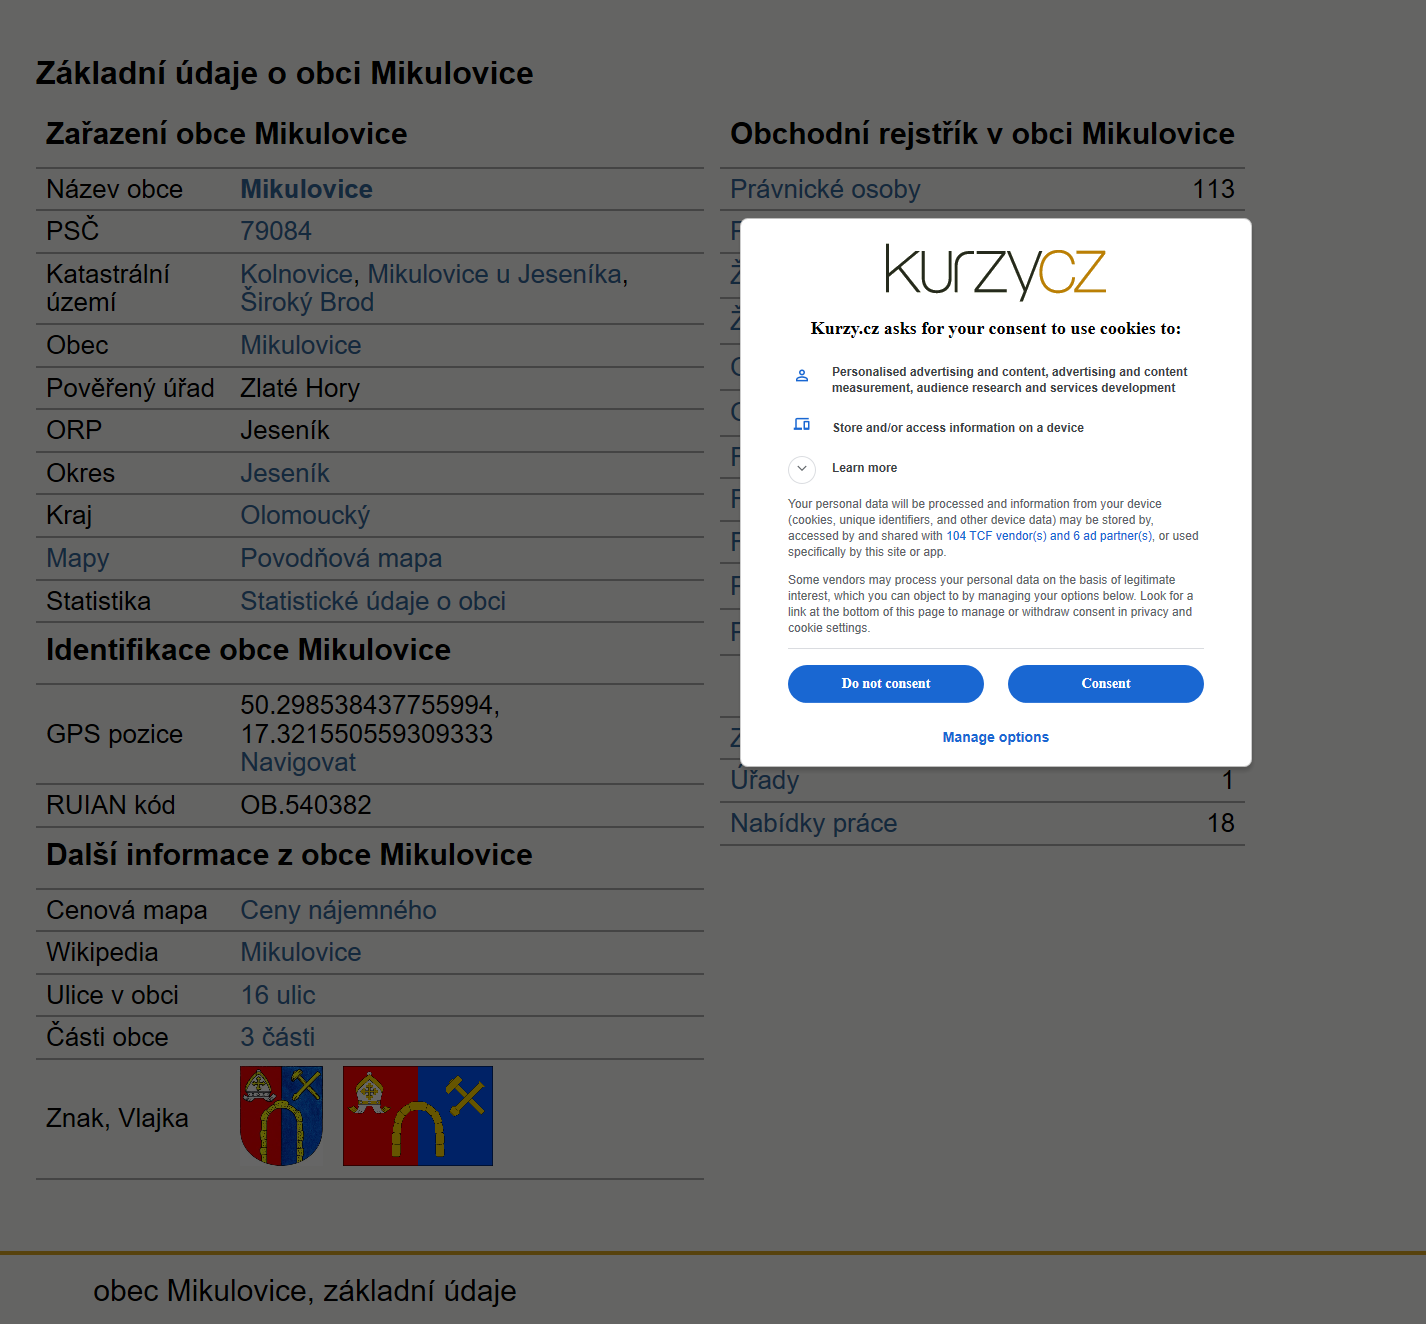
Task: Expand the Learn more chevron
Action: 802,468
